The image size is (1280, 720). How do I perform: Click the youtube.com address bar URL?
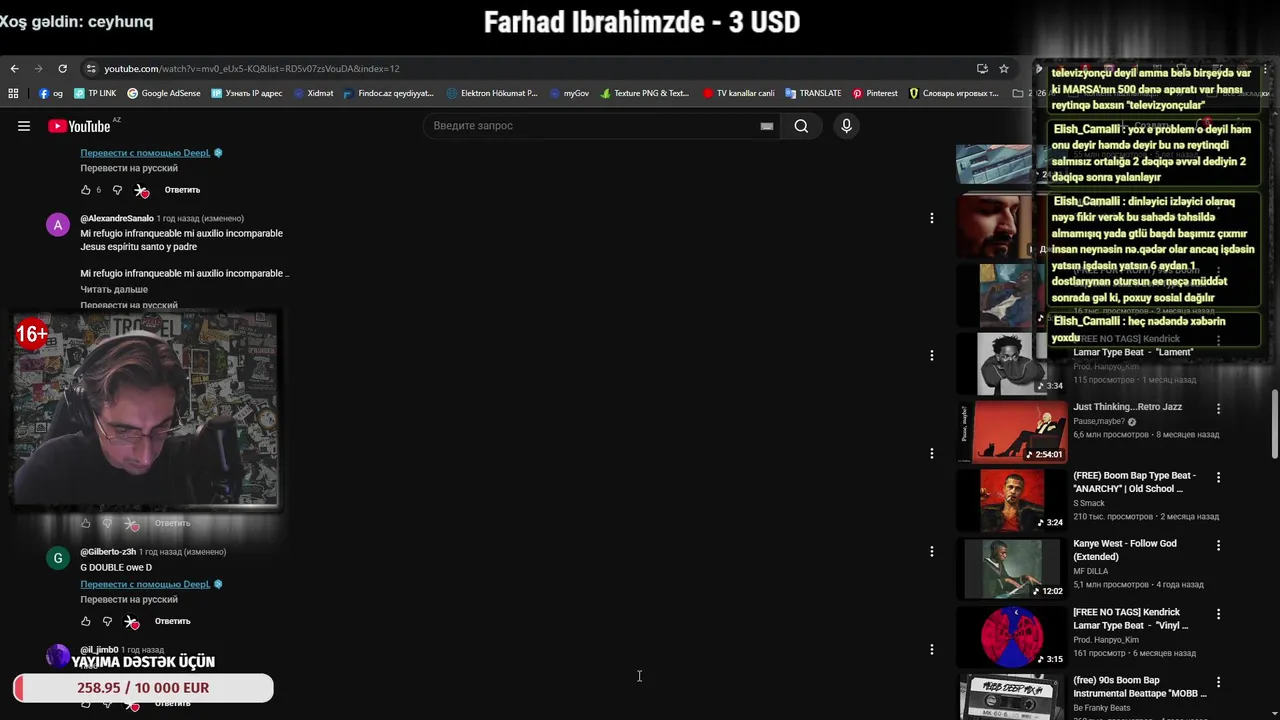(x=252, y=69)
